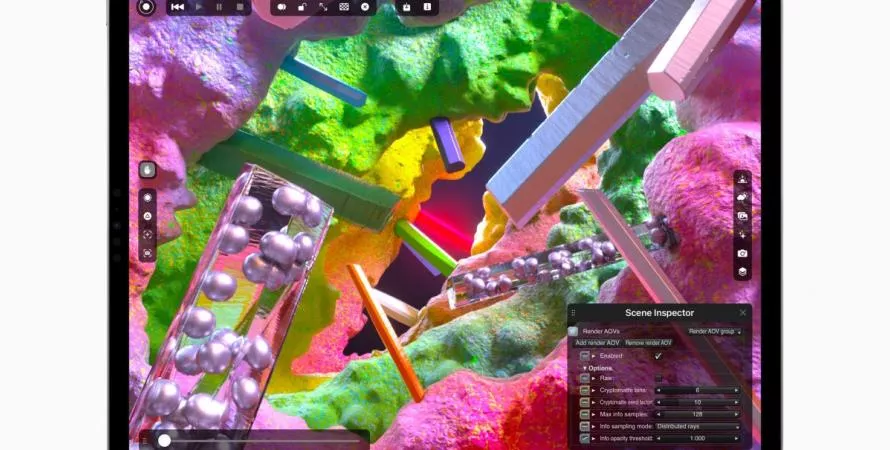Increase Cryptomatte seed factor with right arrow
The height and width of the screenshot is (450, 890).
click(x=737, y=402)
